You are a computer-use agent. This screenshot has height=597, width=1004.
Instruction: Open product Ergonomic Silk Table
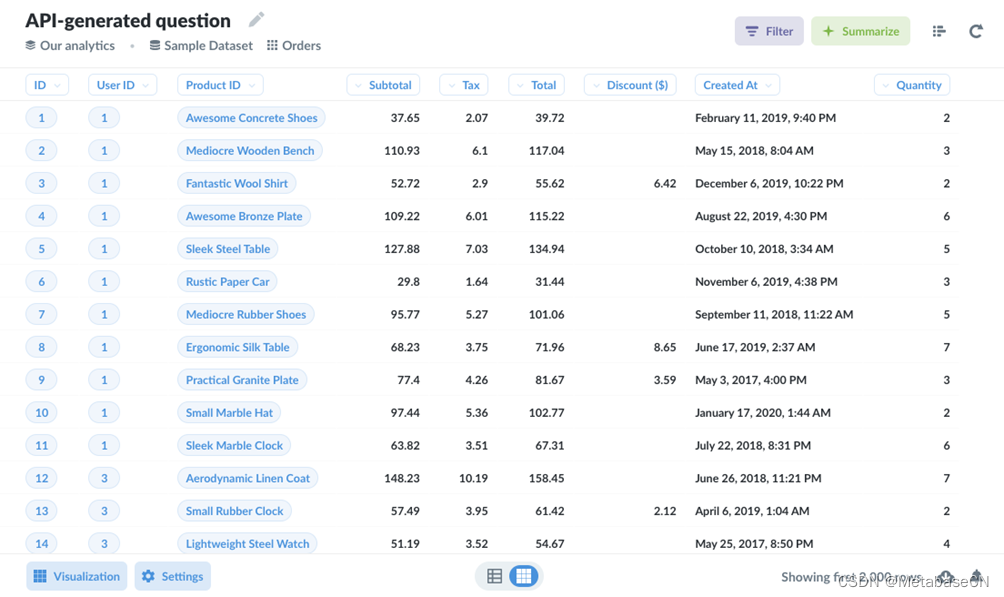point(238,347)
